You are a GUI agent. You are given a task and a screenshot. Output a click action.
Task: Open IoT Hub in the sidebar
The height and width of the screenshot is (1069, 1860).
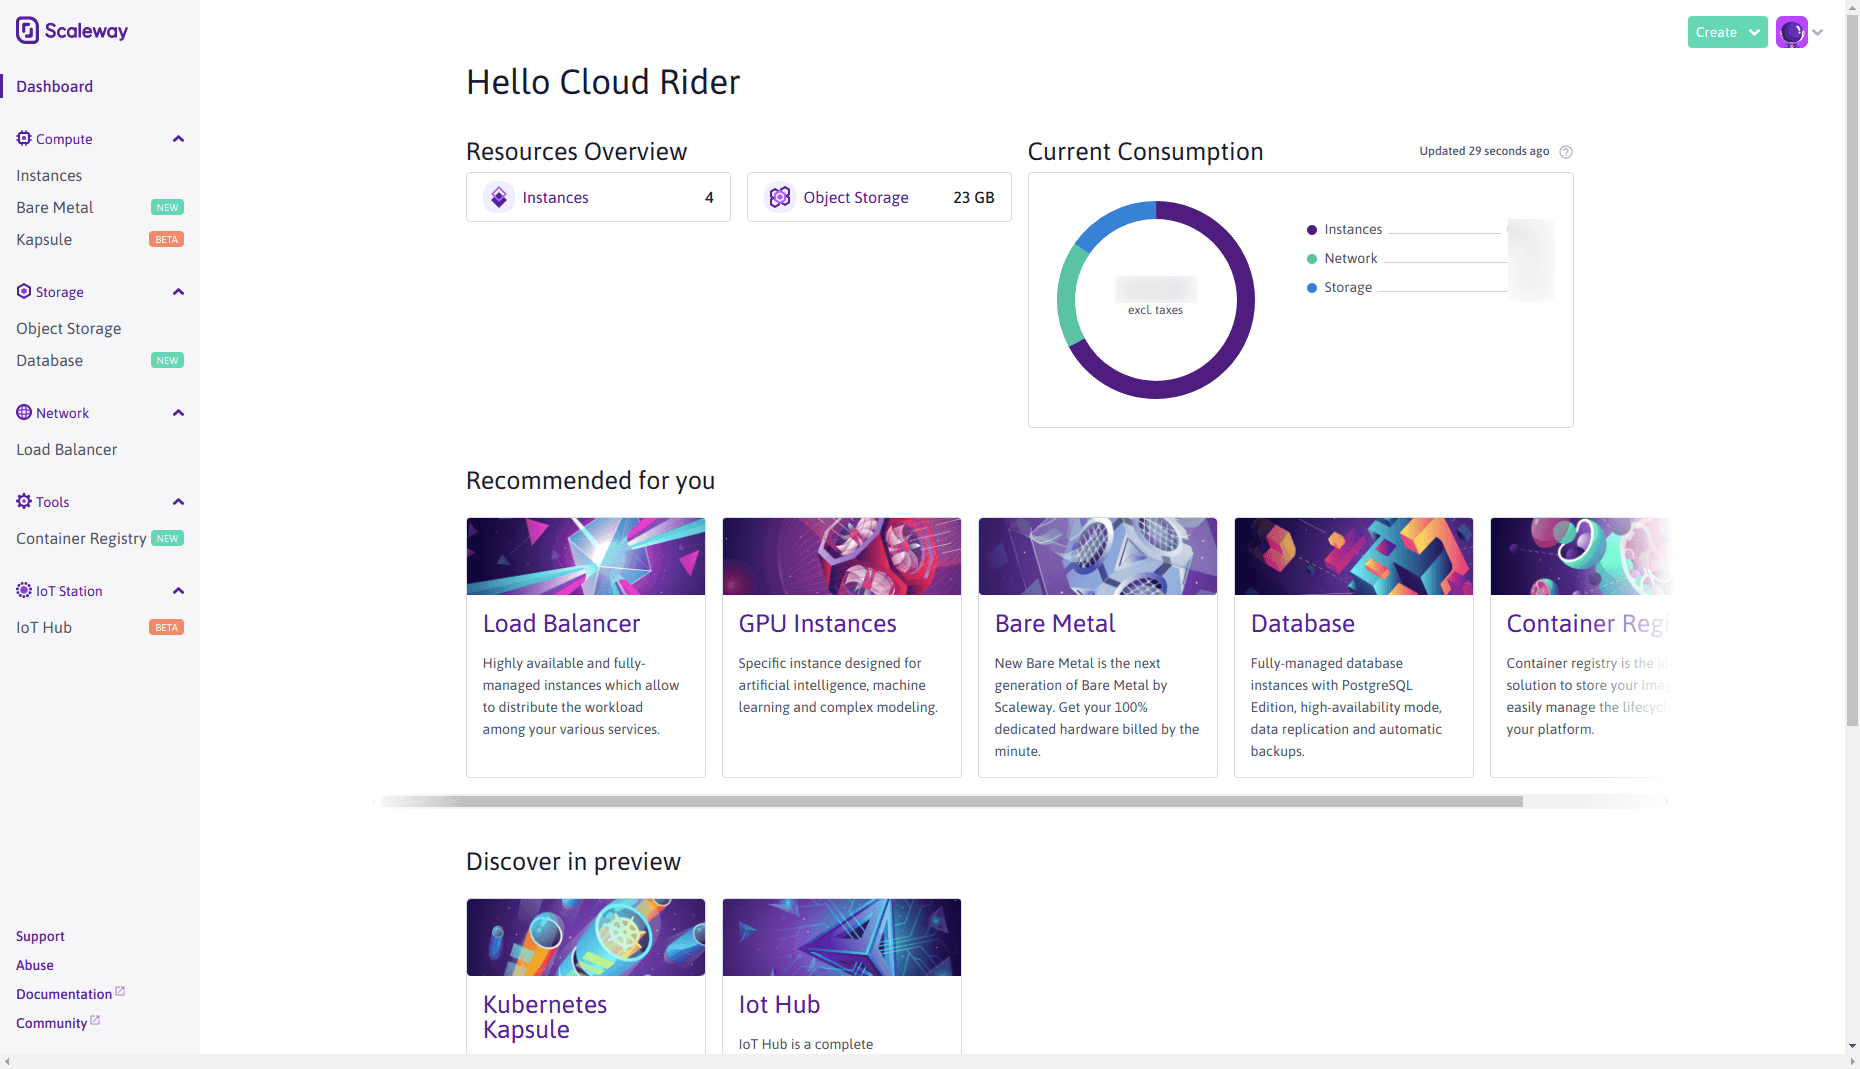coord(44,627)
